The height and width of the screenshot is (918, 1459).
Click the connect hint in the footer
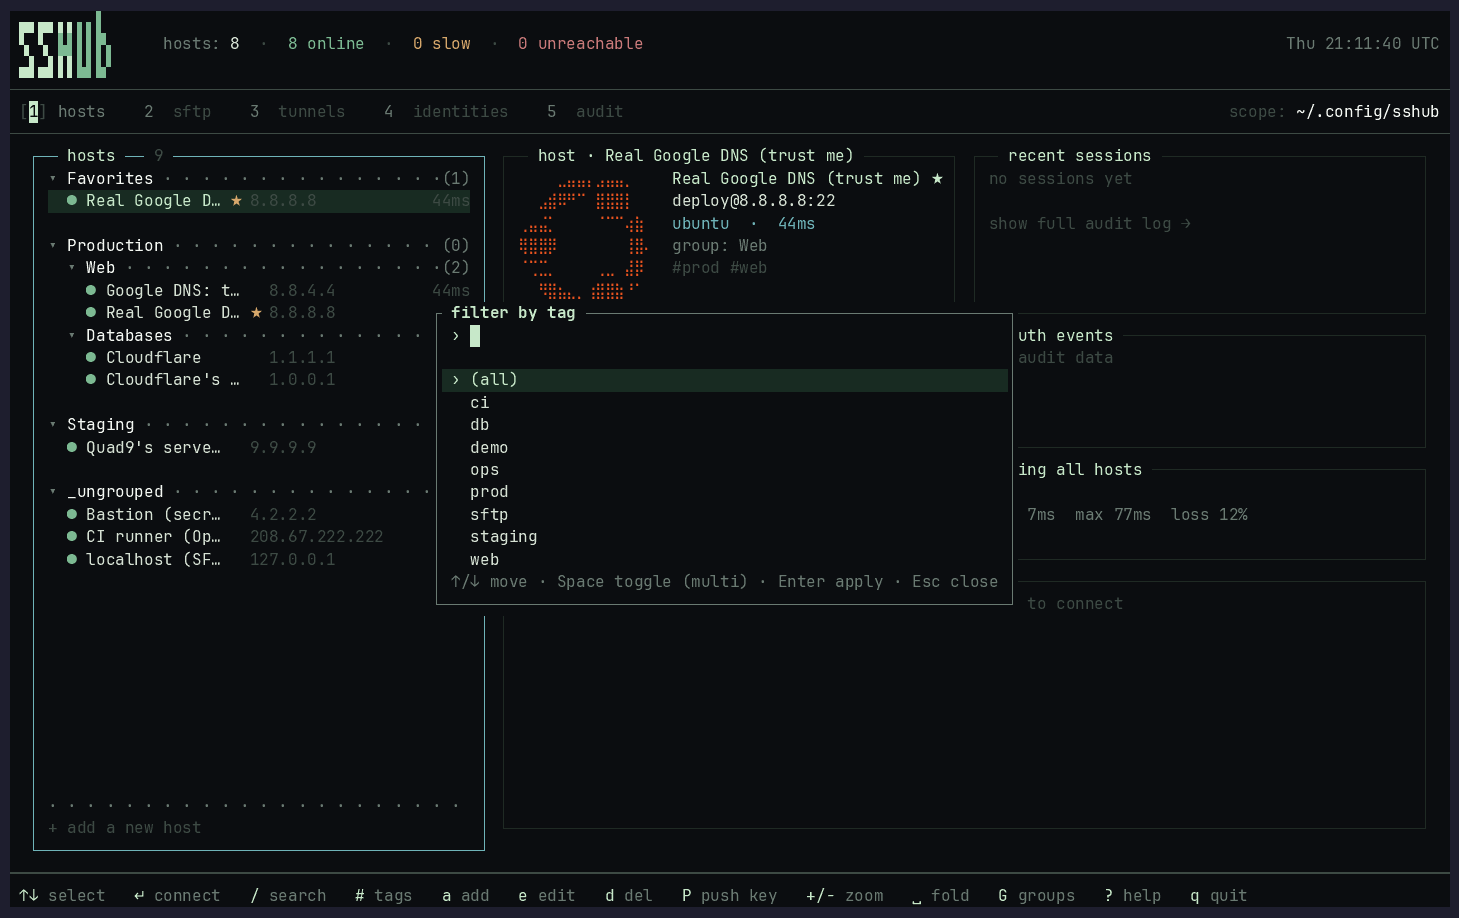(177, 896)
